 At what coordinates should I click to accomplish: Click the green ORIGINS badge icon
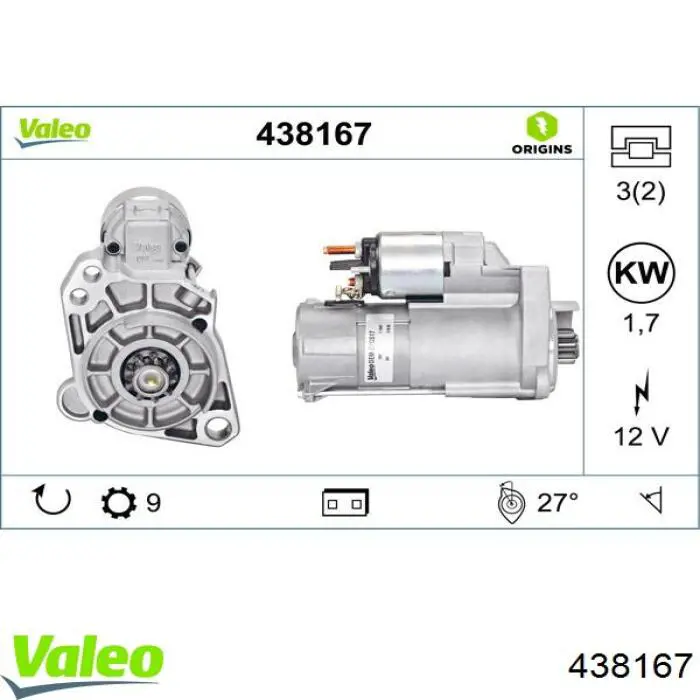[x=542, y=126]
